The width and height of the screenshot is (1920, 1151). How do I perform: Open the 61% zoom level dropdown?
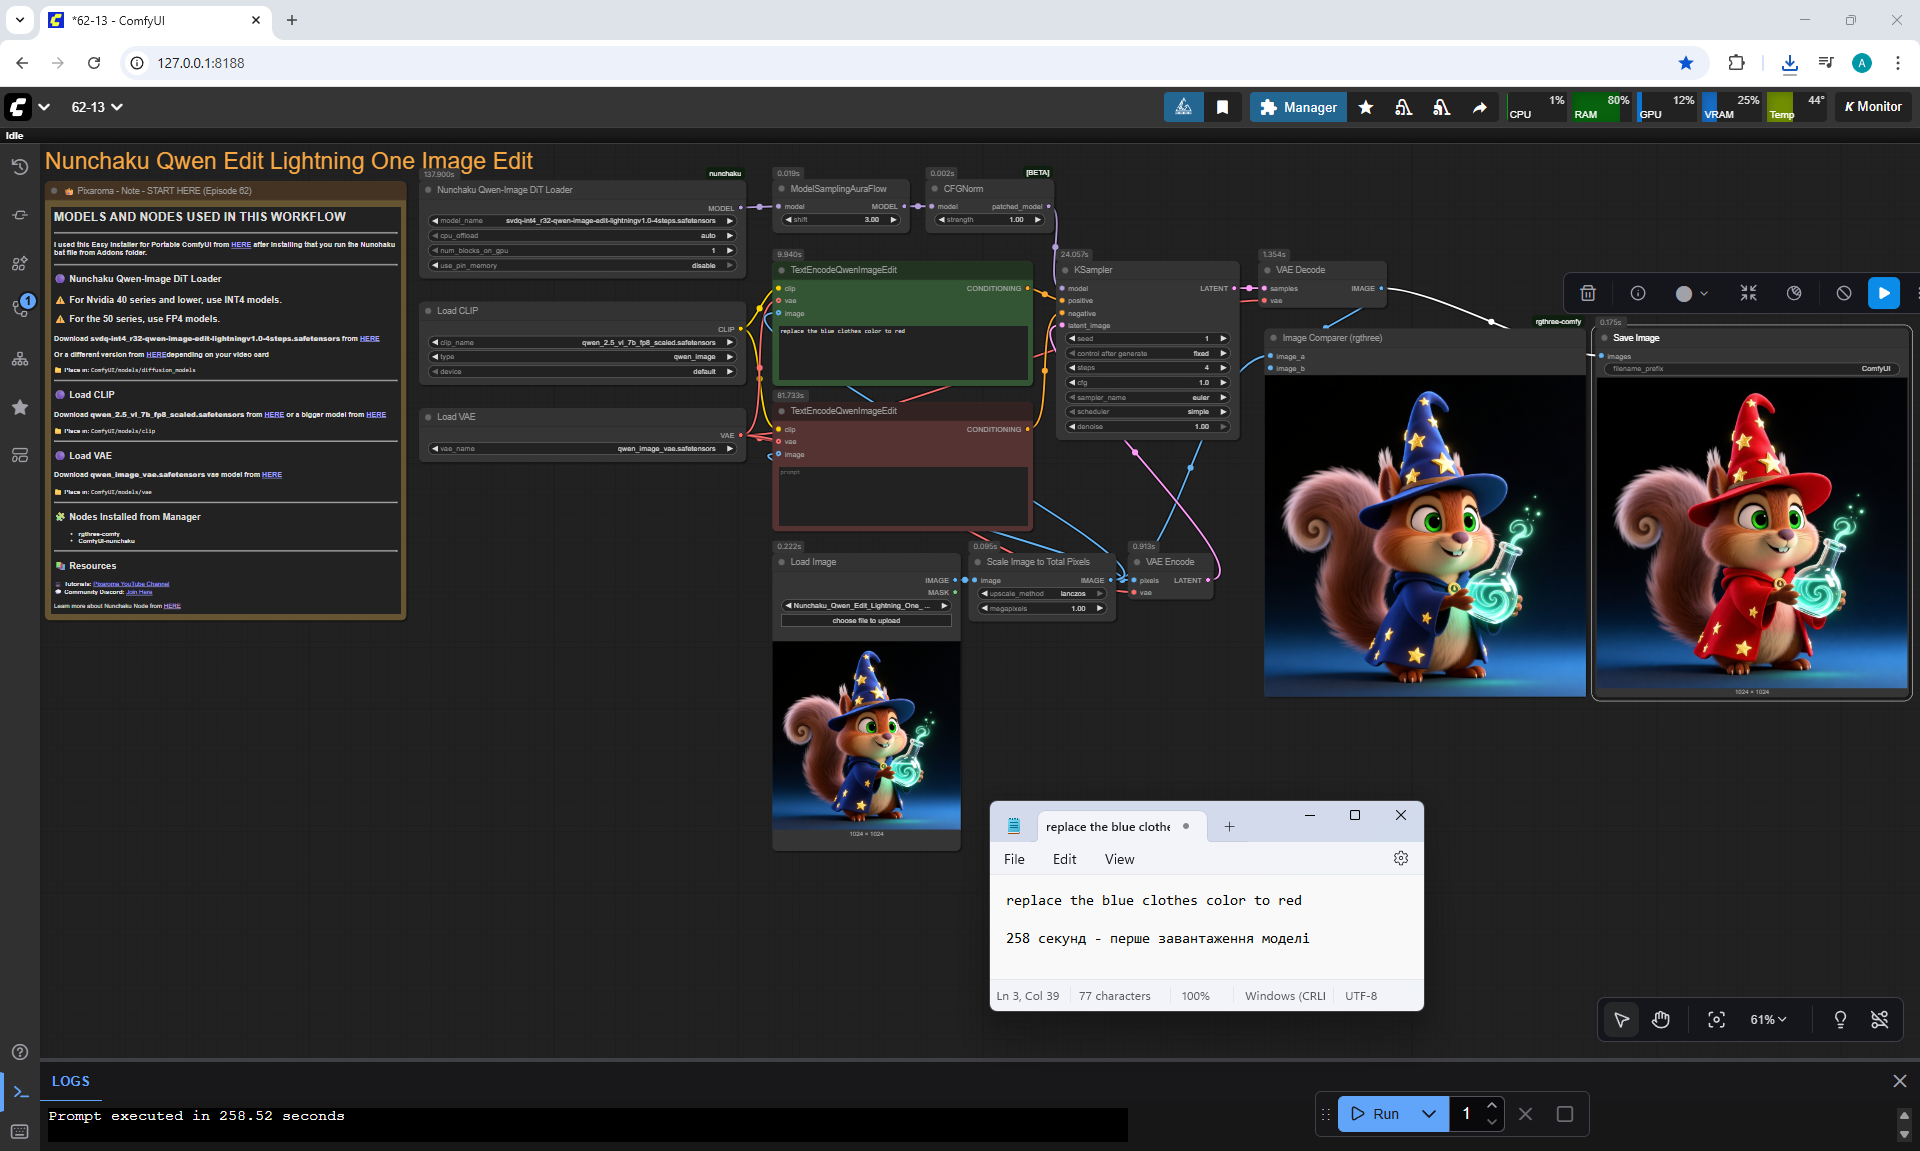[x=1768, y=1019]
